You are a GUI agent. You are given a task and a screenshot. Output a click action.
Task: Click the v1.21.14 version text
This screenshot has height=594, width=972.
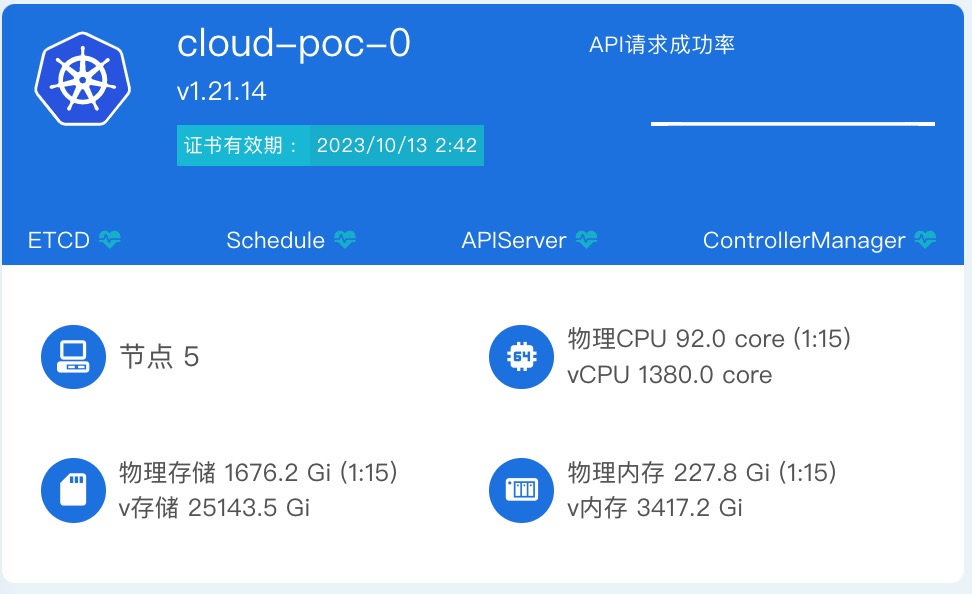tap(221, 92)
